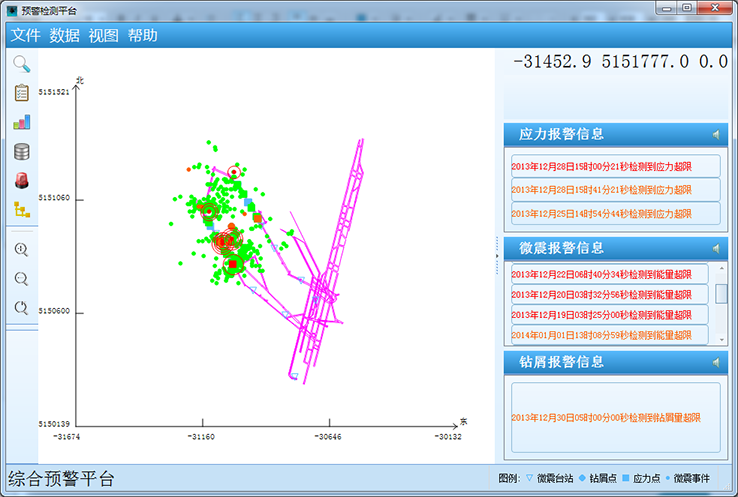This screenshot has height=497, width=738.
Task: Collapse the 微震报警信息 panel
Action: click(x=715, y=248)
